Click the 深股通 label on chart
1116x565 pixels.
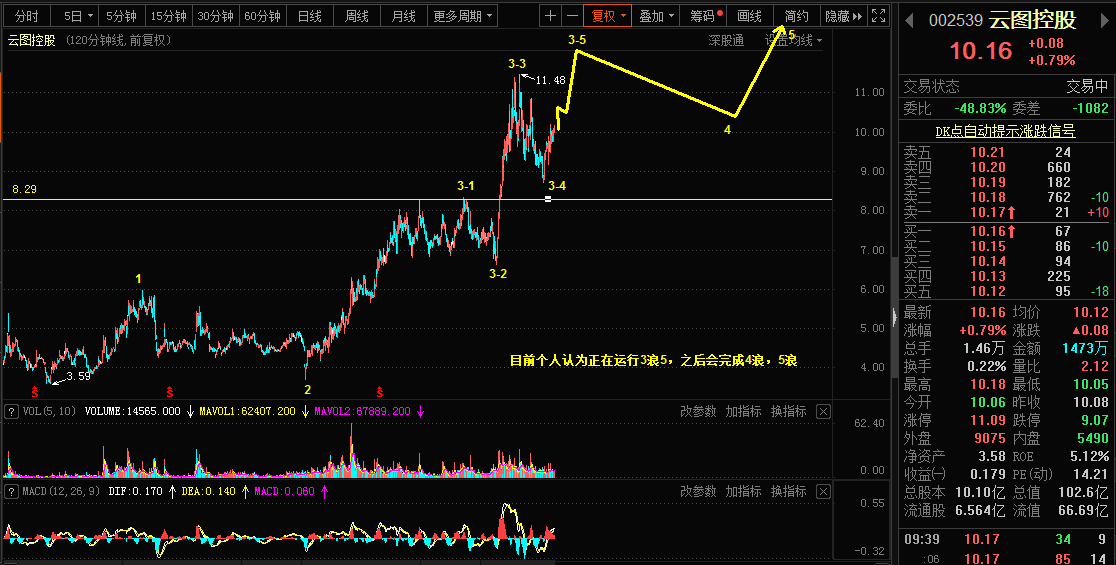click(x=726, y=41)
